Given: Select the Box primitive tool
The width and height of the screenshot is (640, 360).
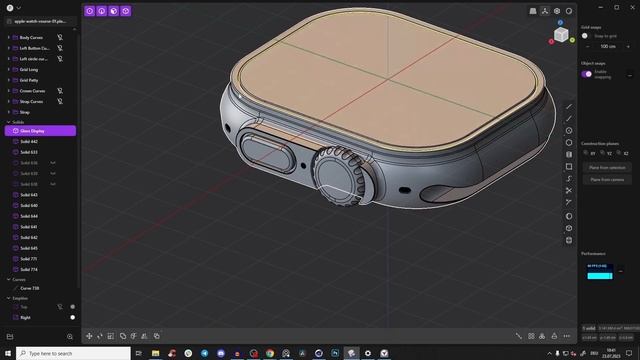Looking at the screenshot, I should (x=569, y=228).
